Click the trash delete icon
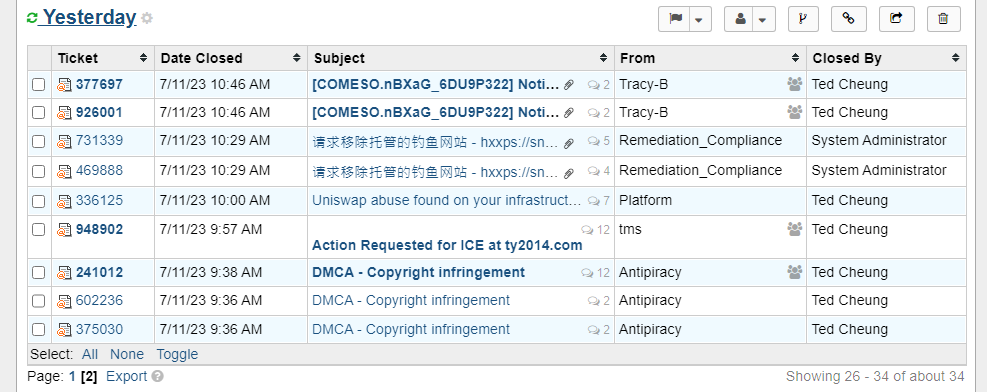Image resolution: width=987 pixels, height=392 pixels. click(944, 19)
